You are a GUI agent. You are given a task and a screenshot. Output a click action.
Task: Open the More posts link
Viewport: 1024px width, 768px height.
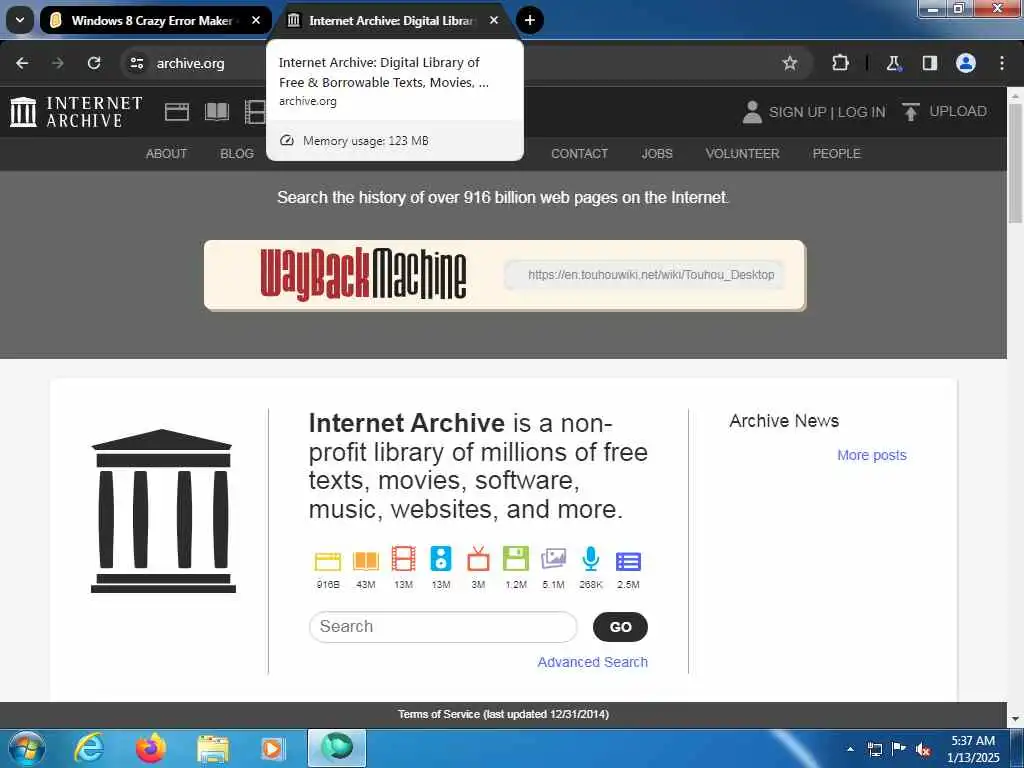tap(872, 455)
